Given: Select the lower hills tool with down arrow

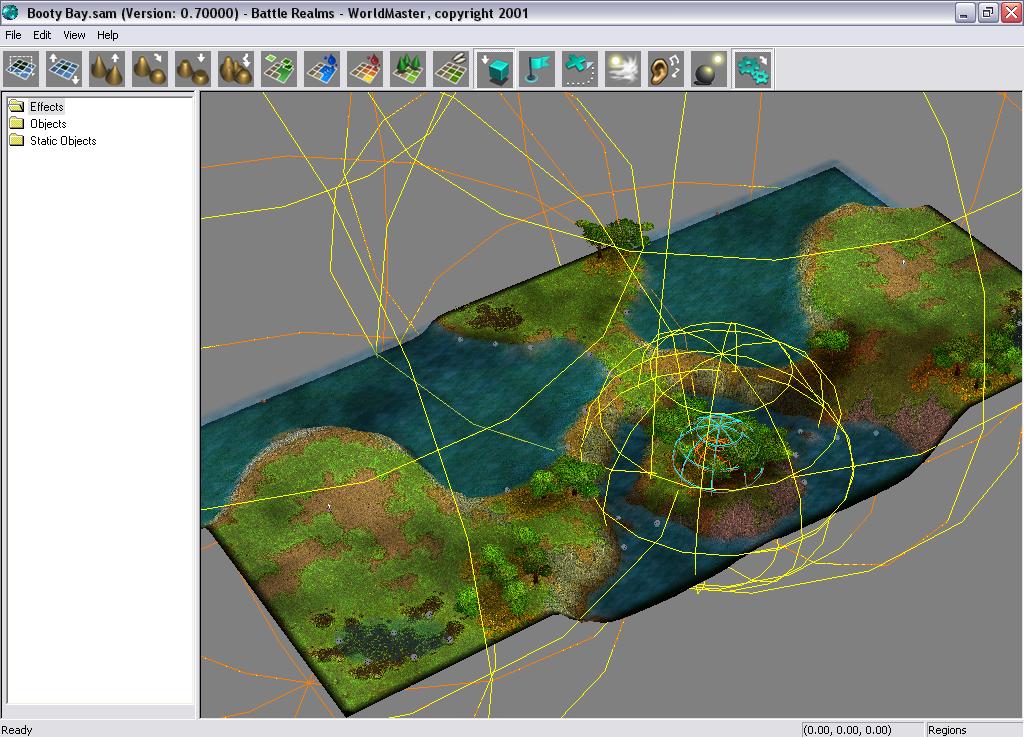Looking at the screenshot, I should [192, 69].
